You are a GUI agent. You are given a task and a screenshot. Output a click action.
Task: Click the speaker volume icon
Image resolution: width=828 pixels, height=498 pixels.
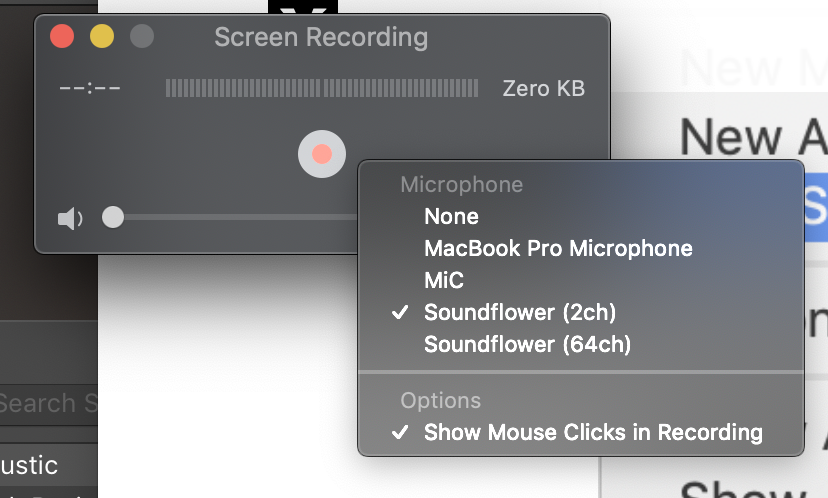(70, 218)
